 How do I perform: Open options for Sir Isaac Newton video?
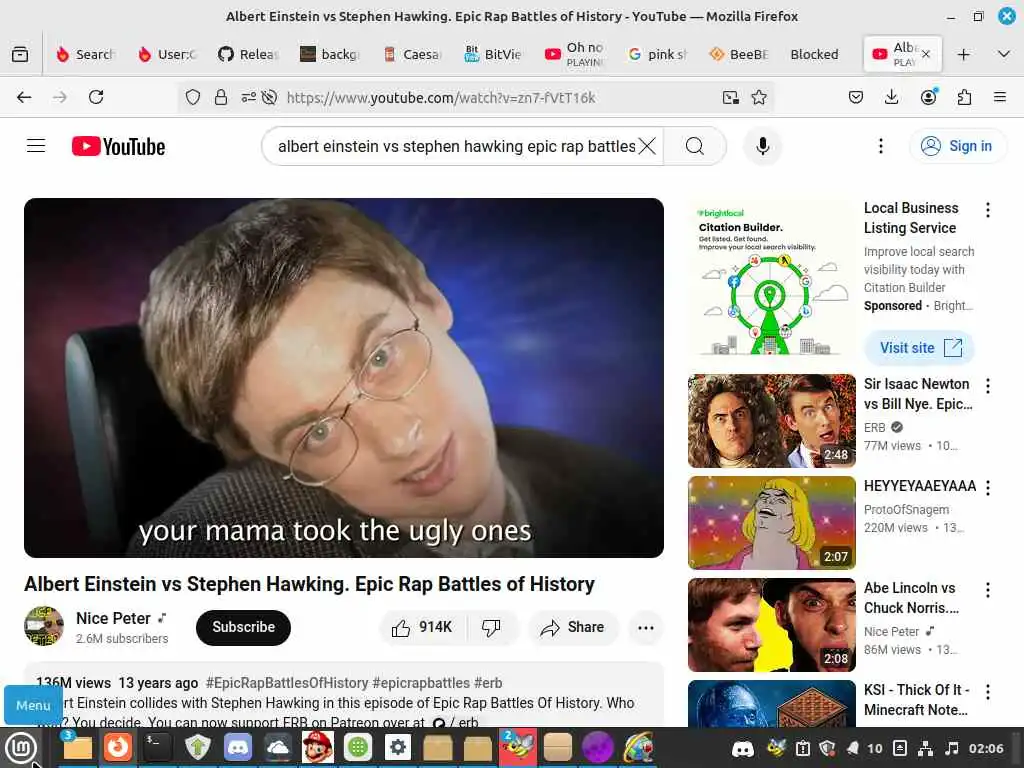pos(987,386)
